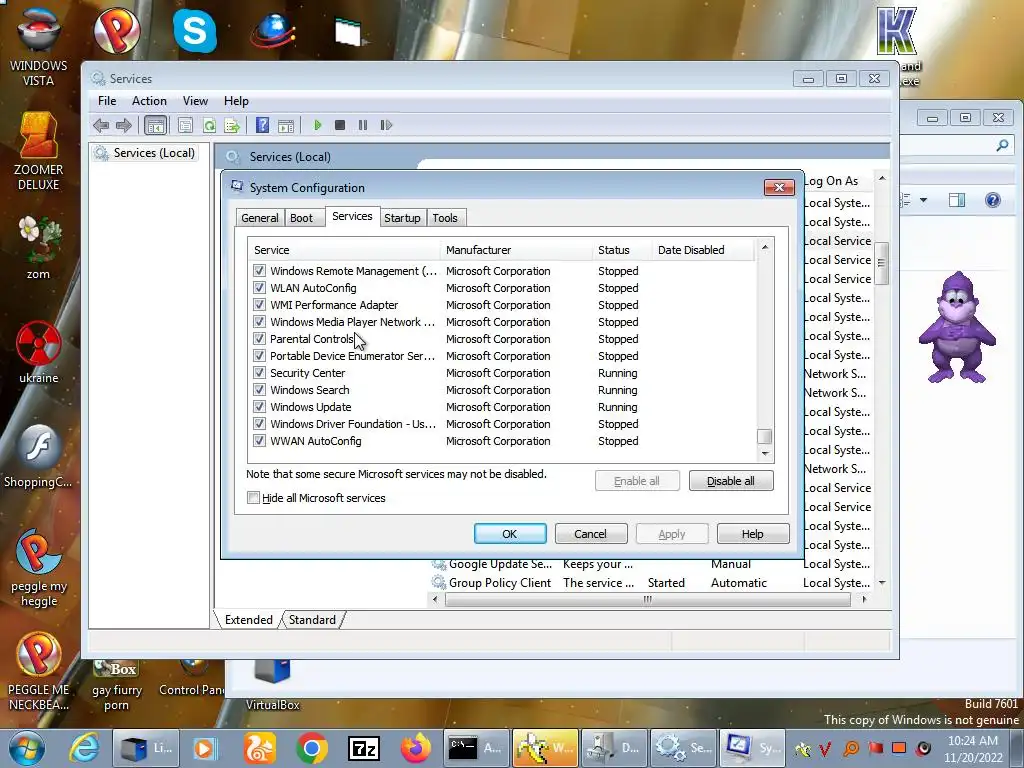Open Firefox from the taskbar

coord(416,748)
